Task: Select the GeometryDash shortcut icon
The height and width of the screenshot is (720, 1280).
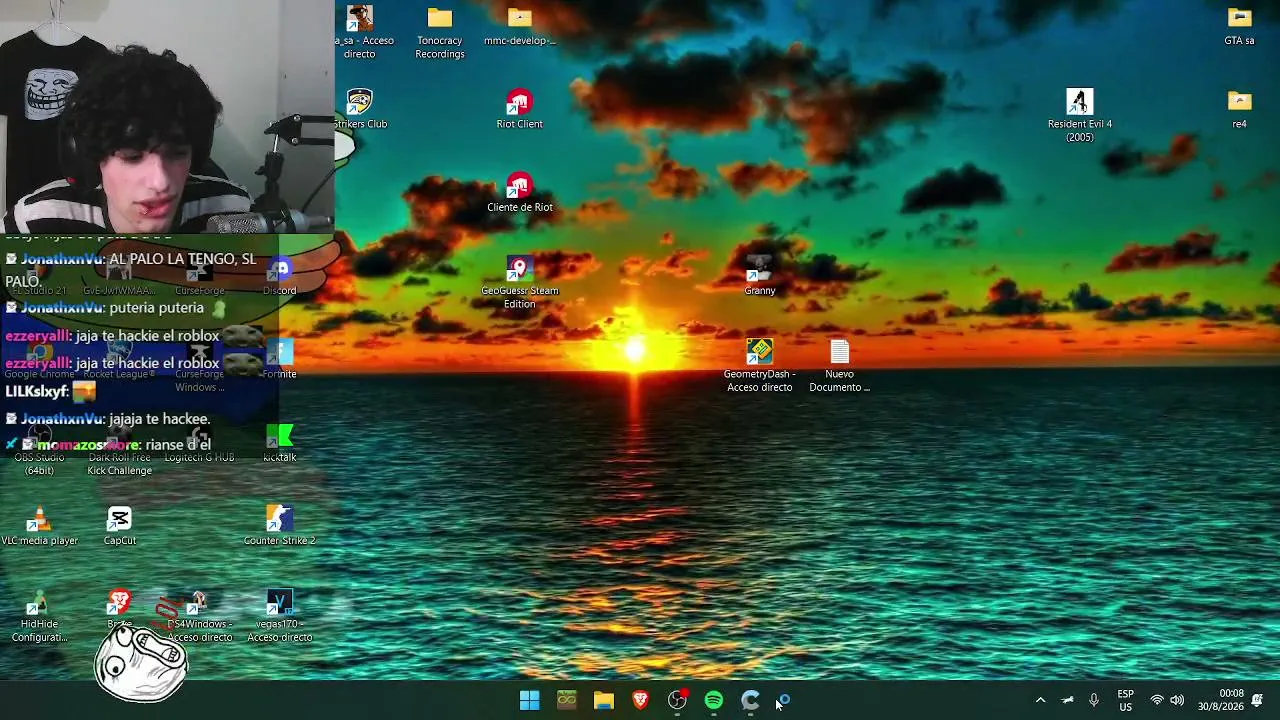Action: pyautogui.click(x=759, y=366)
